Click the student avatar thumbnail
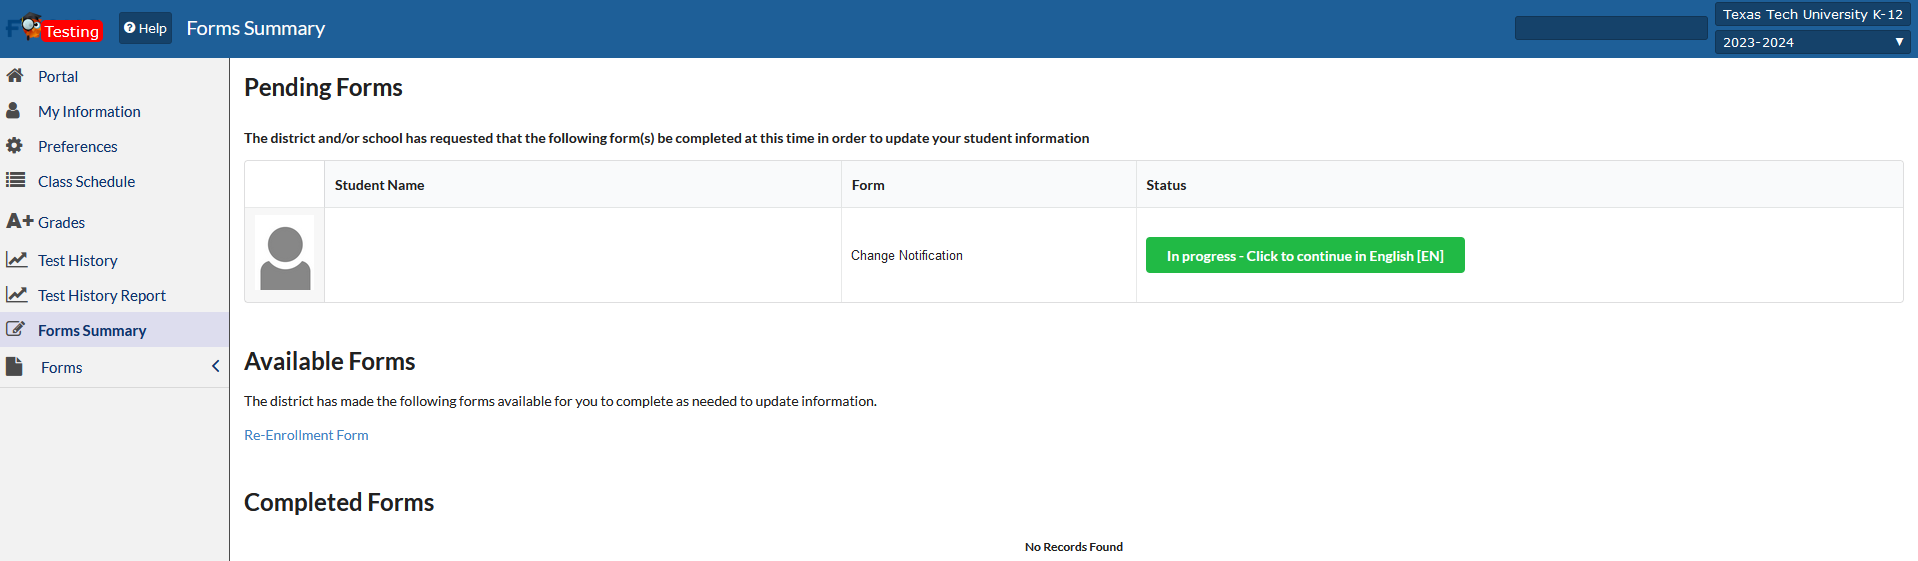 (285, 256)
